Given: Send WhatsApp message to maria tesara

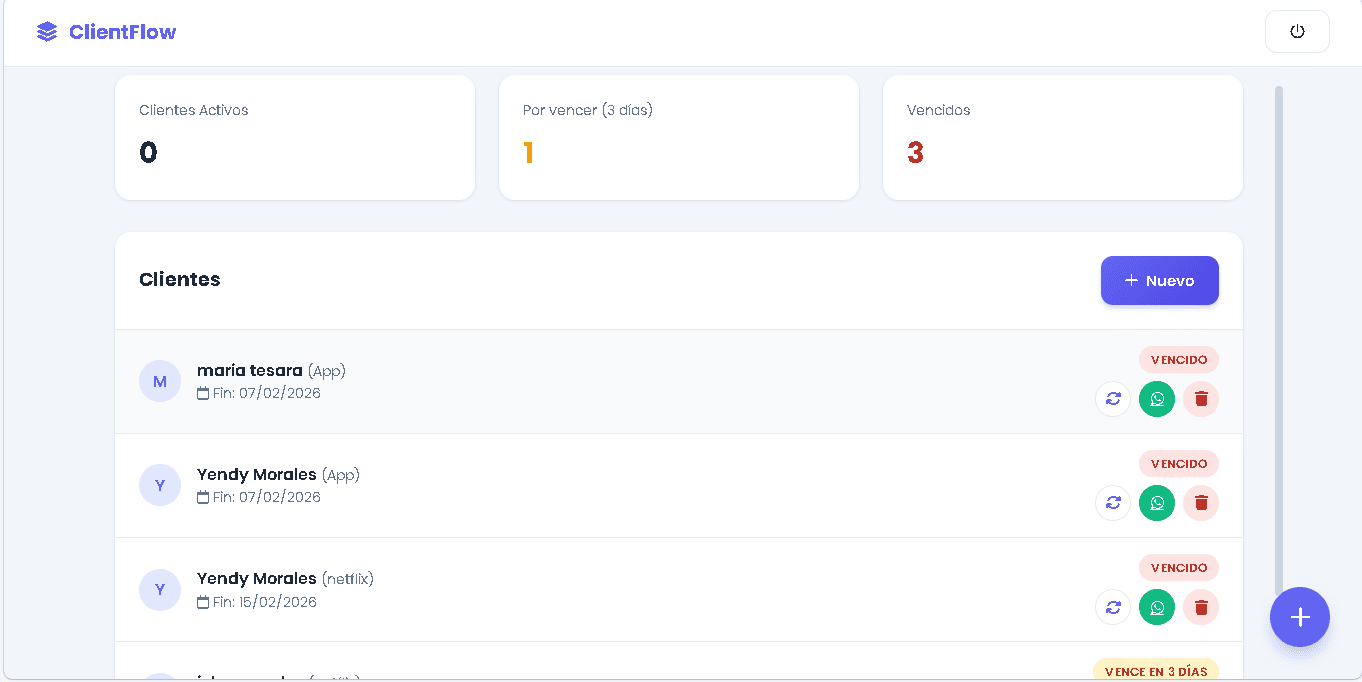Looking at the screenshot, I should (x=1157, y=398).
